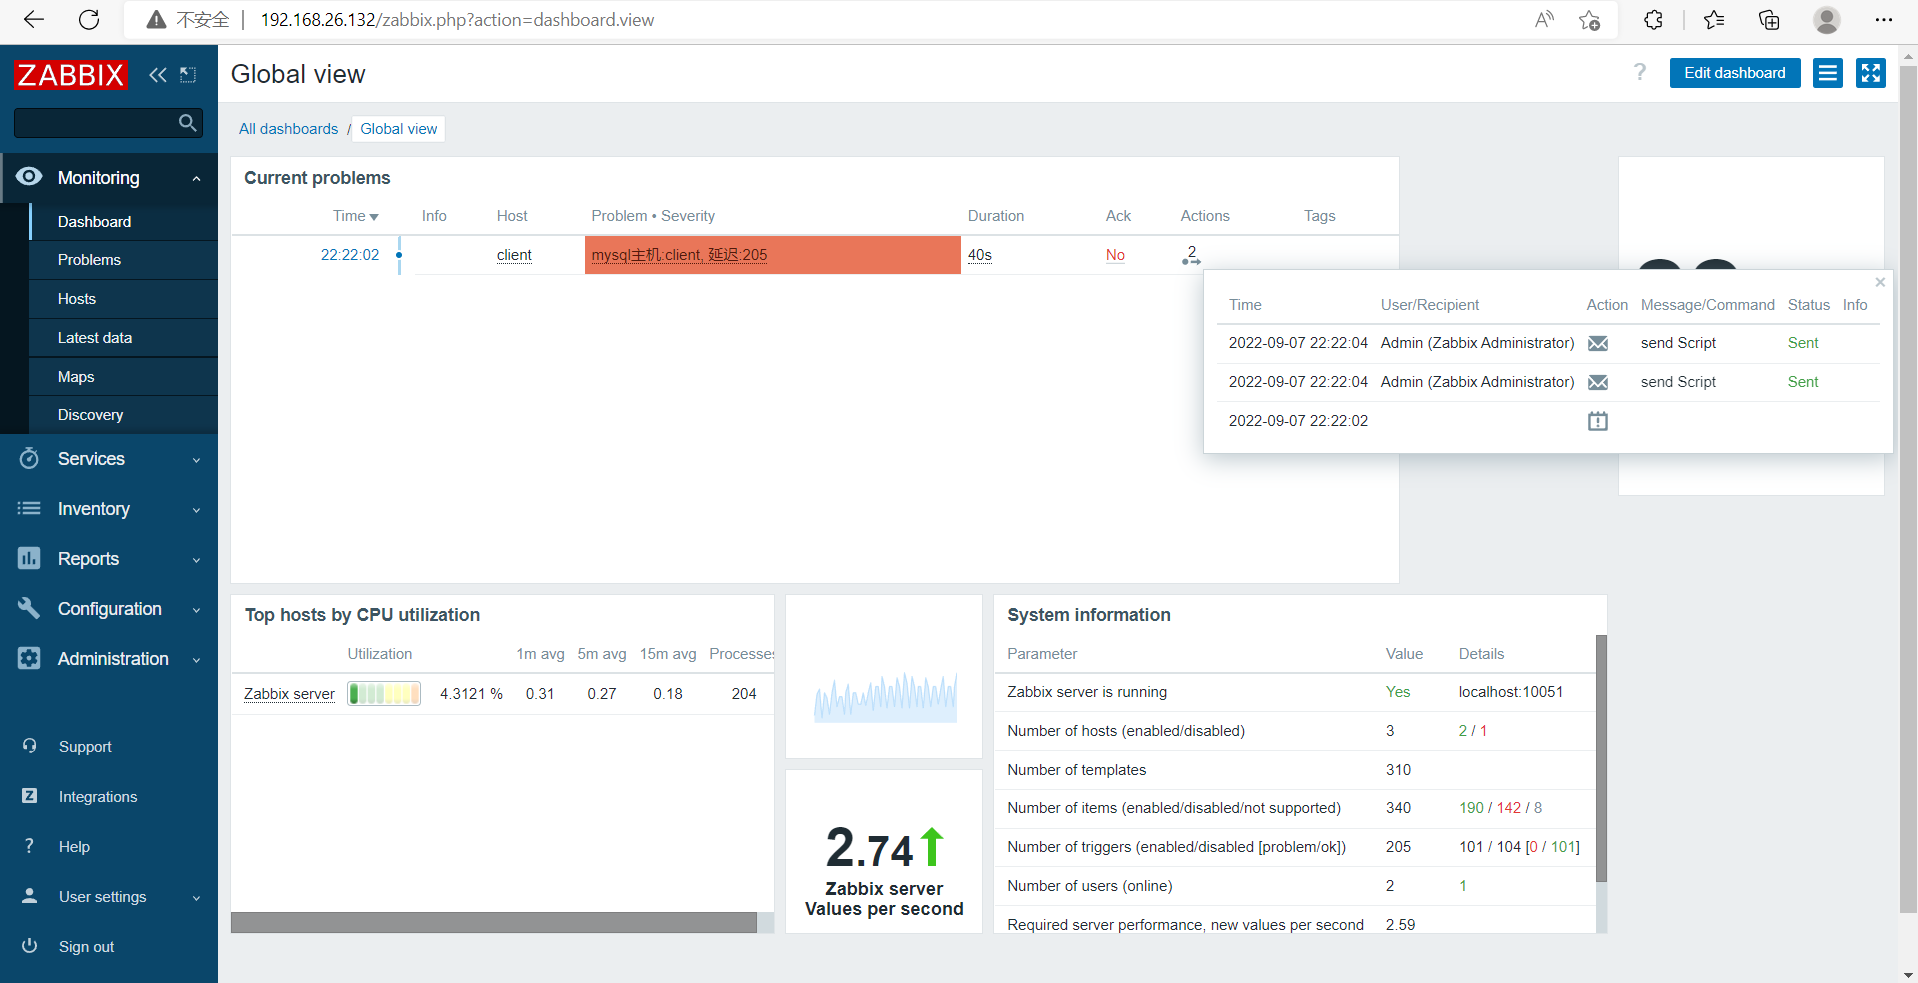The width and height of the screenshot is (1918, 983).
Task: Sort problems by Time column
Action: click(x=355, y=216)
